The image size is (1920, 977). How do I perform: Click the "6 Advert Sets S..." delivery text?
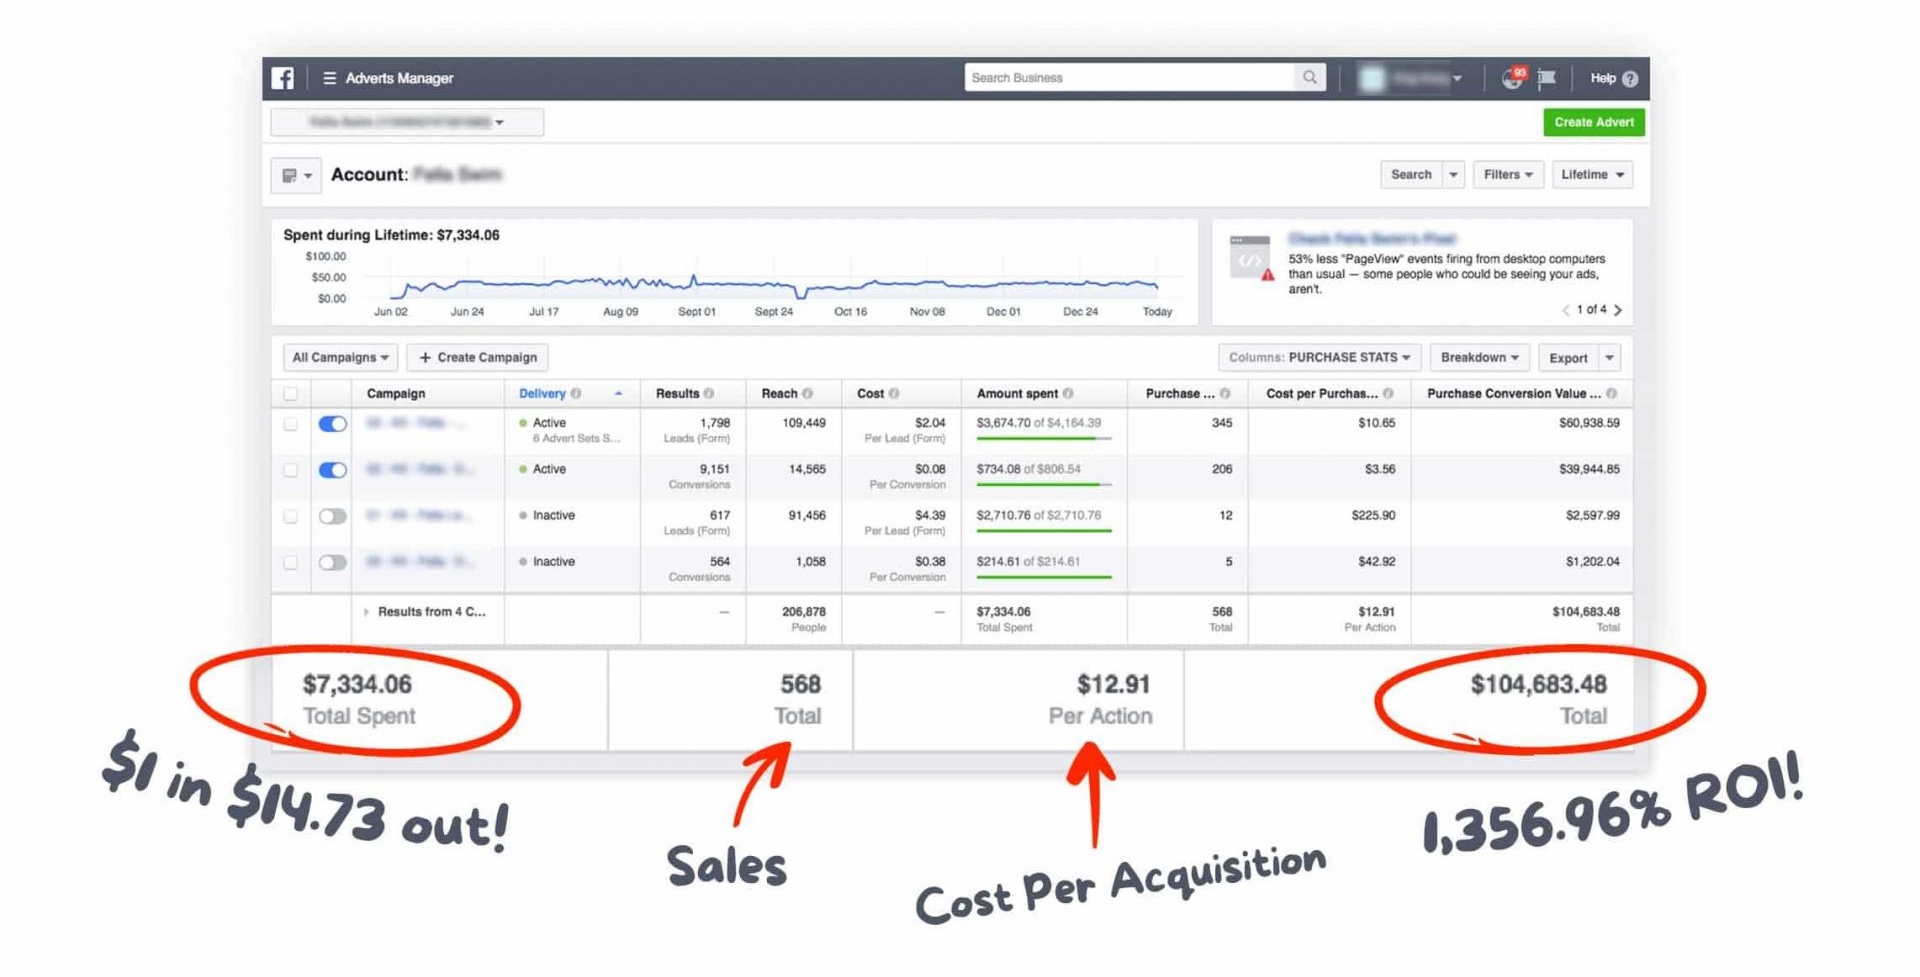click(x=576, y=439)
